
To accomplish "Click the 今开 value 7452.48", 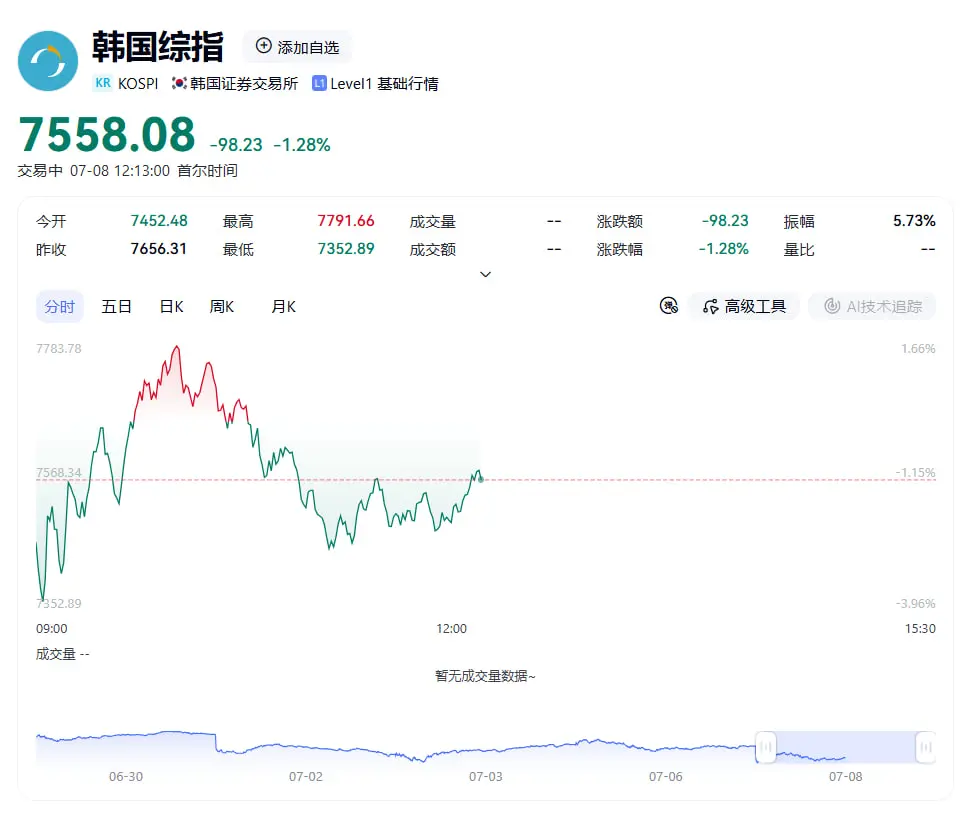I will click(159, 221).
